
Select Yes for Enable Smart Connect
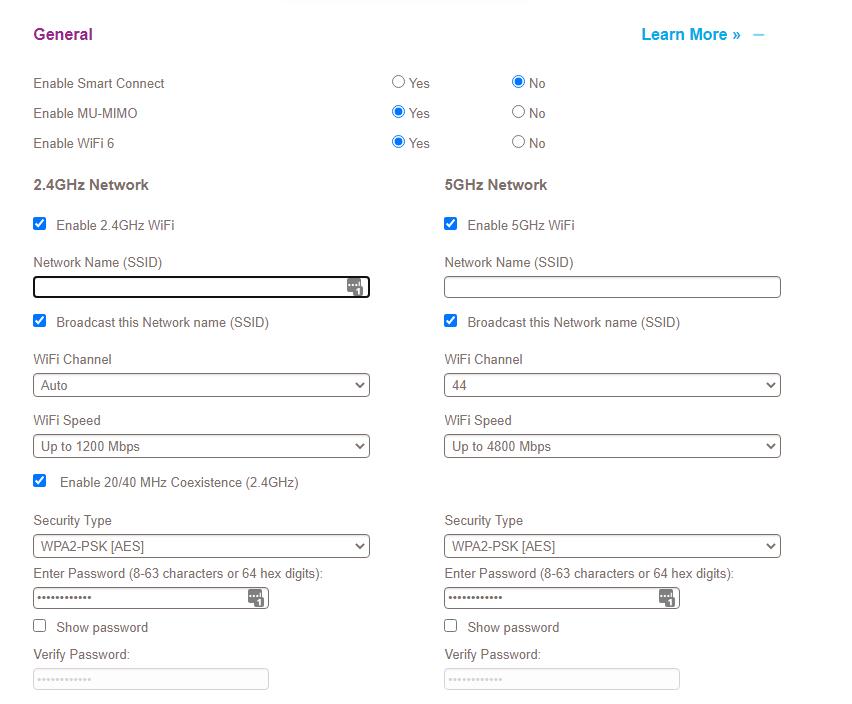(399, 82)
